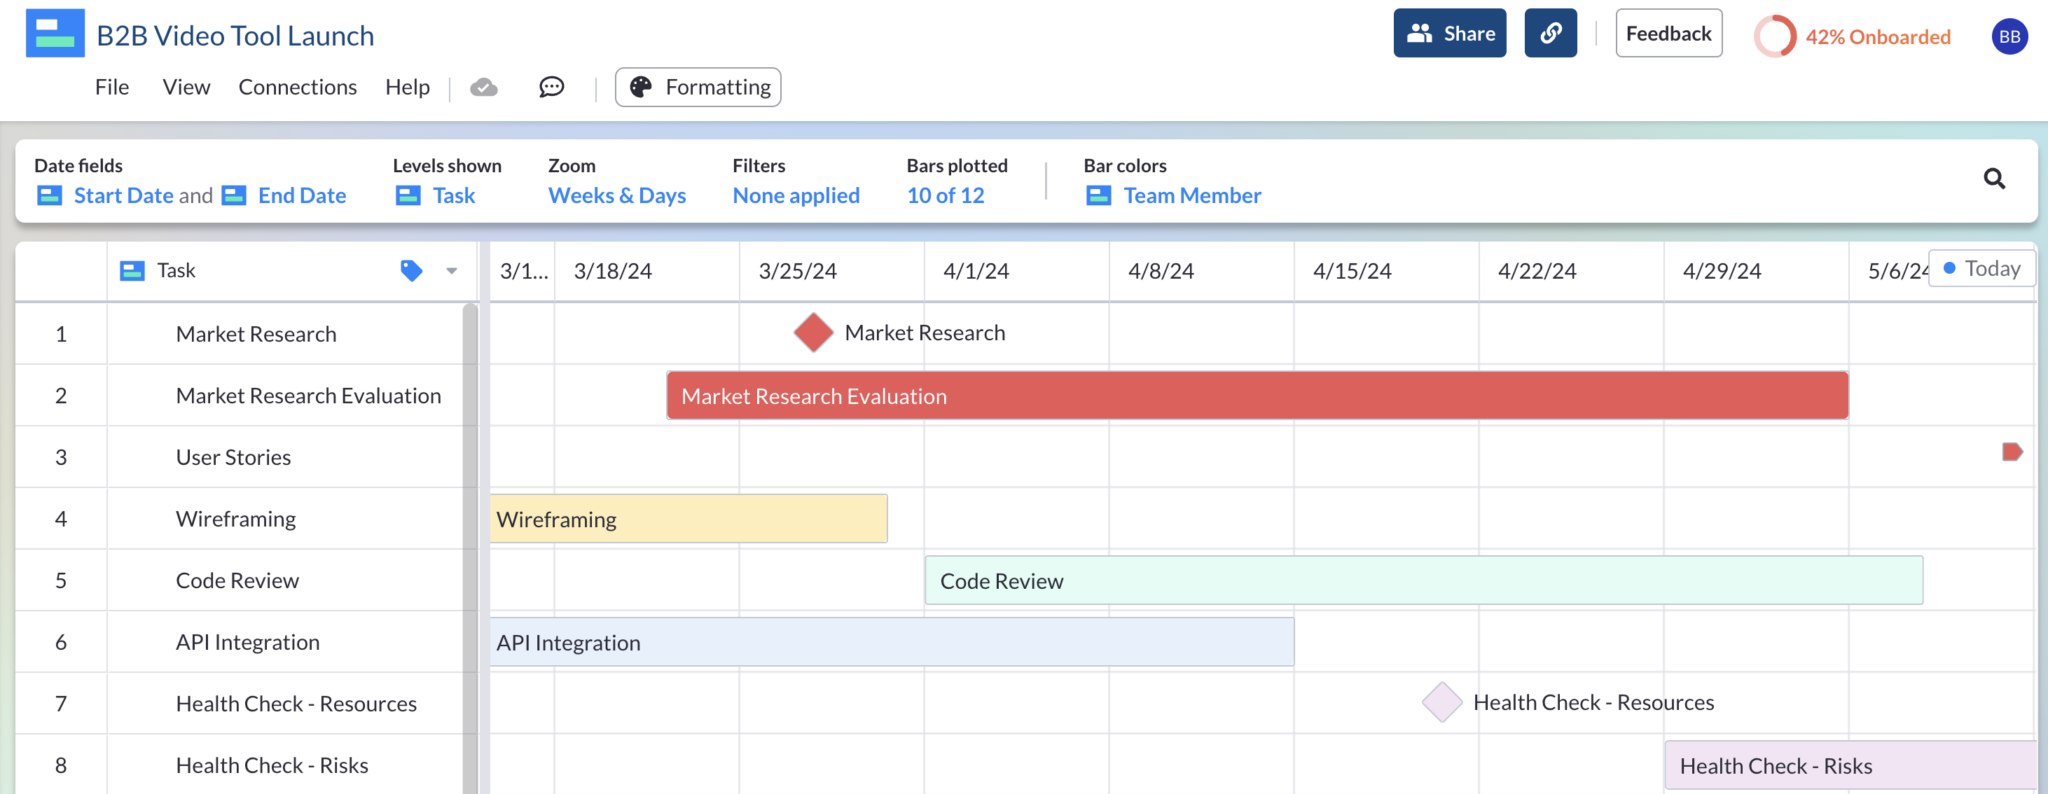Click the Market Research red diamond milestone
The image size is (2048, 794).
click(813, 333)
